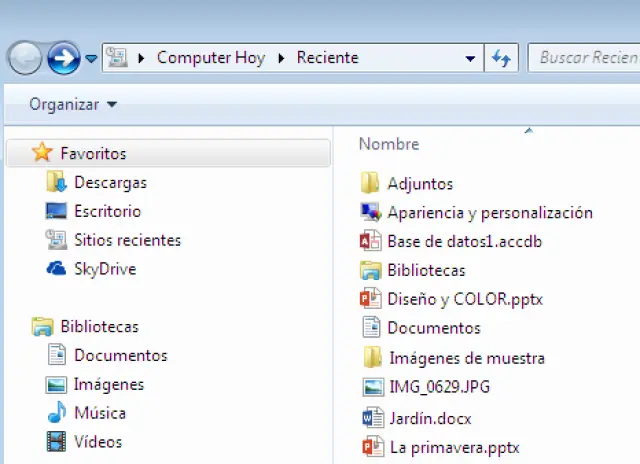Click the forward navigation arrow button
This screenshot has width=640, height=464.
(64, 58)
